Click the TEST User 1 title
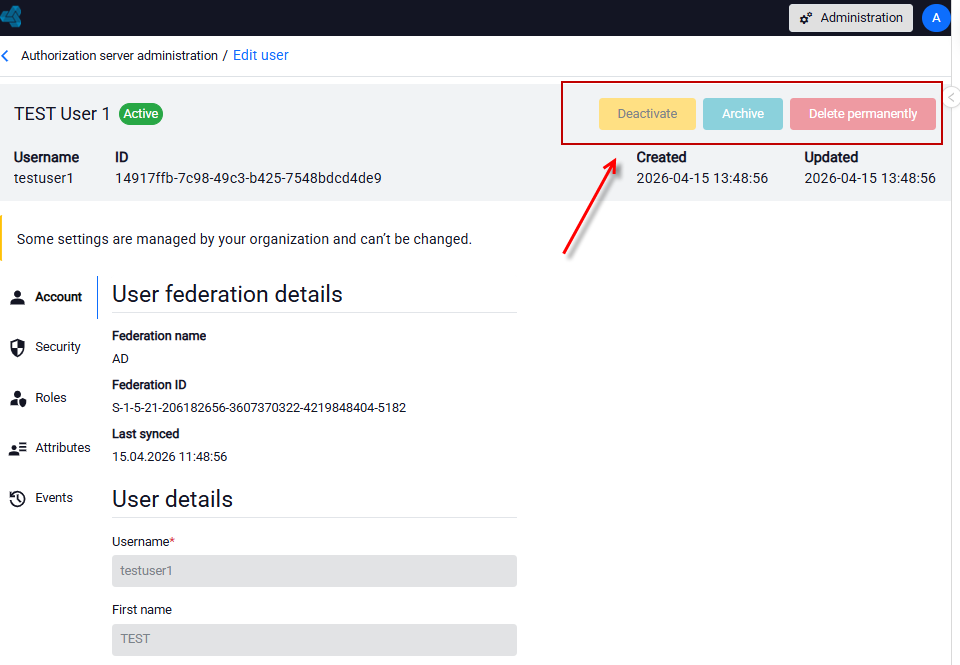Image resolution: width=960 pixels, height=665 pixels. pos(62,114)
